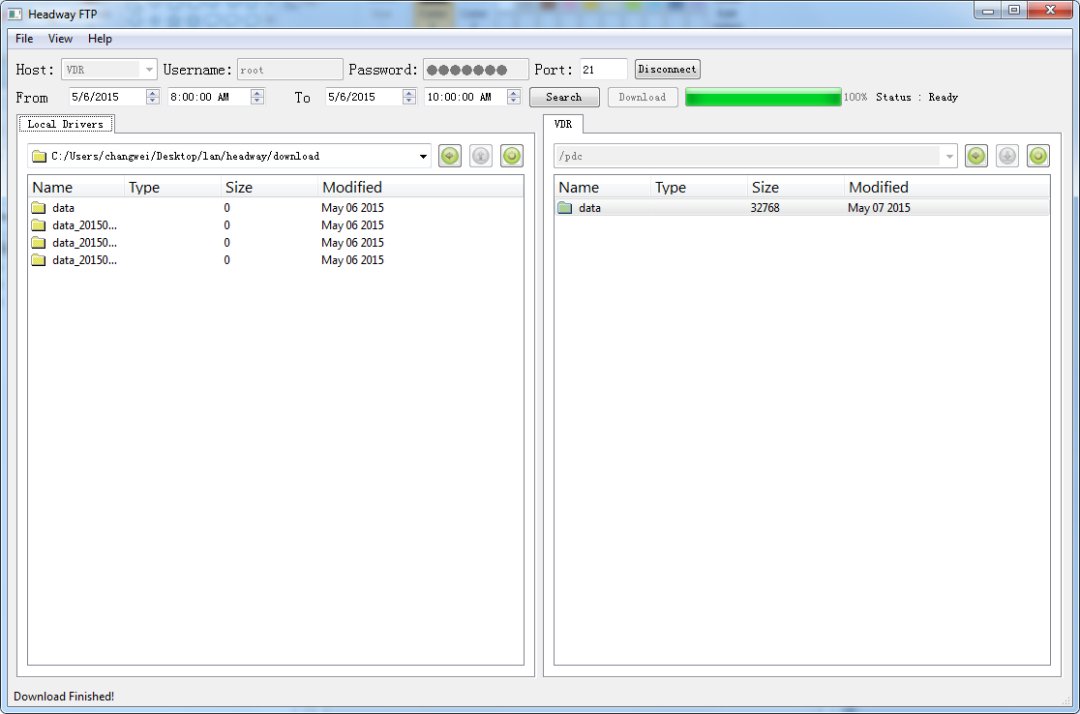The width and height of the screenshot is (1080, 714).
Task: Click the gray down arrow icon in VDR panel
Action: point(1007,156)
